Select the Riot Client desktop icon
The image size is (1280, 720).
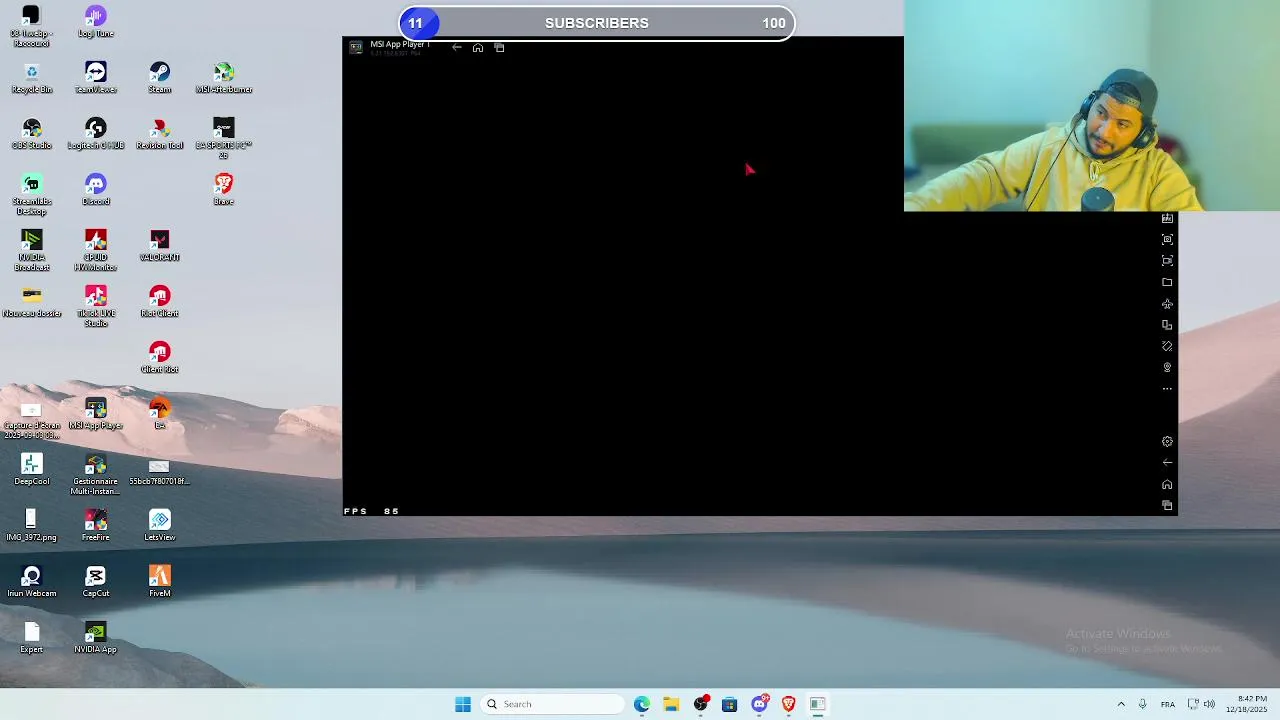160,302
